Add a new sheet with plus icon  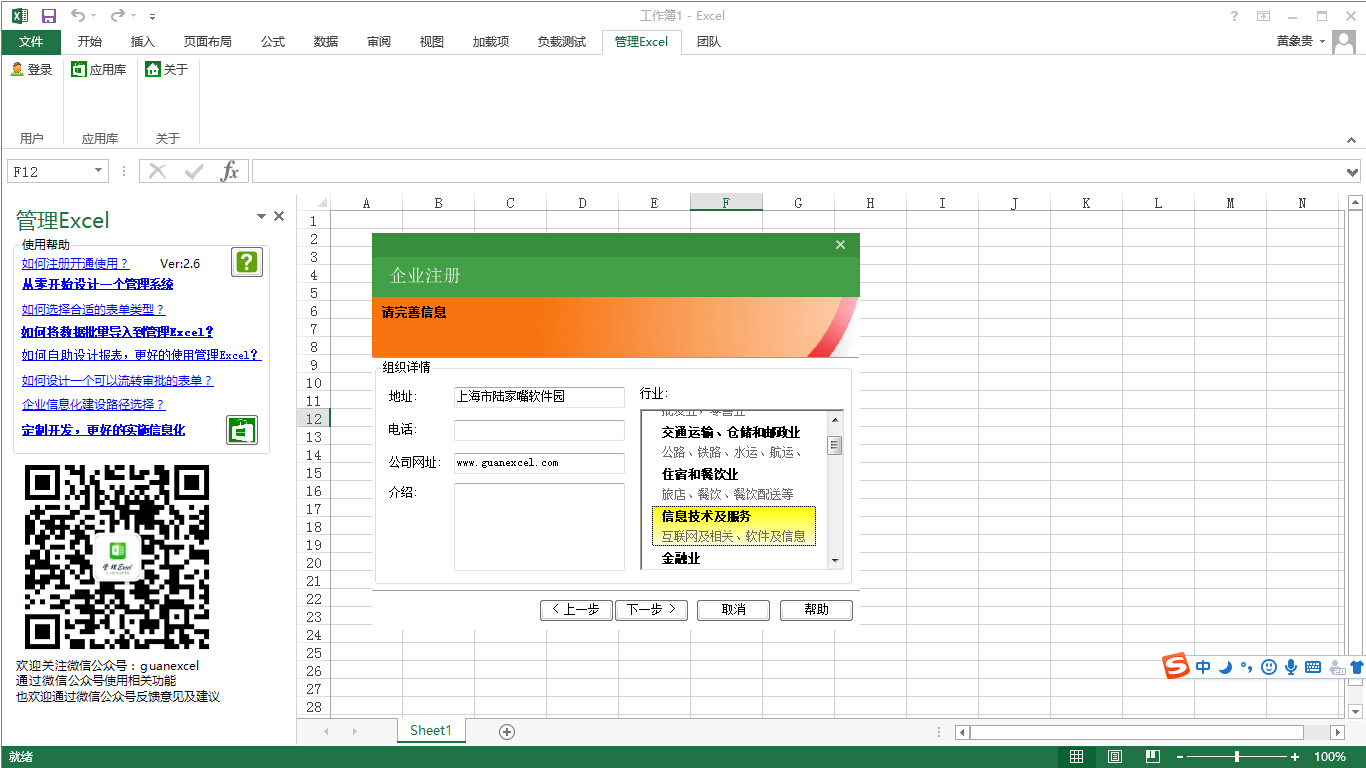tap(507, 732)
